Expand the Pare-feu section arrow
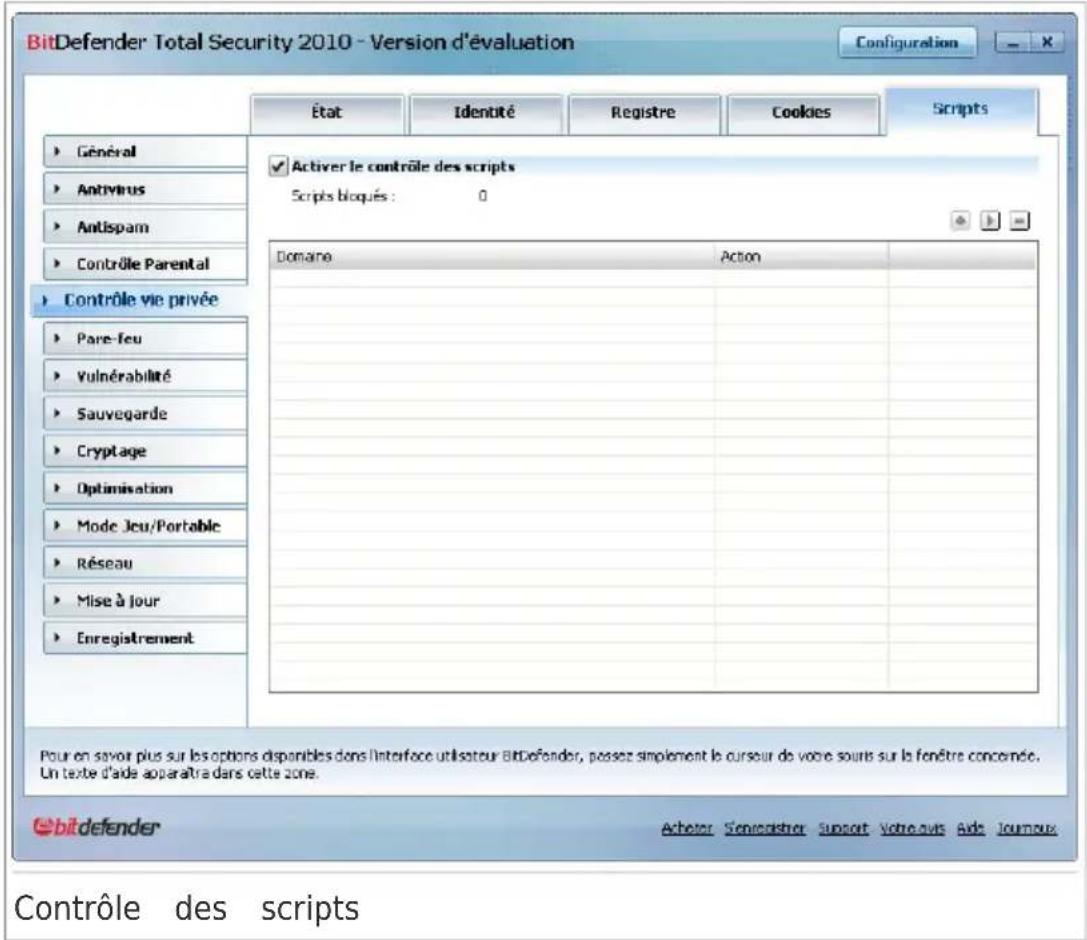 coord(58,338)
